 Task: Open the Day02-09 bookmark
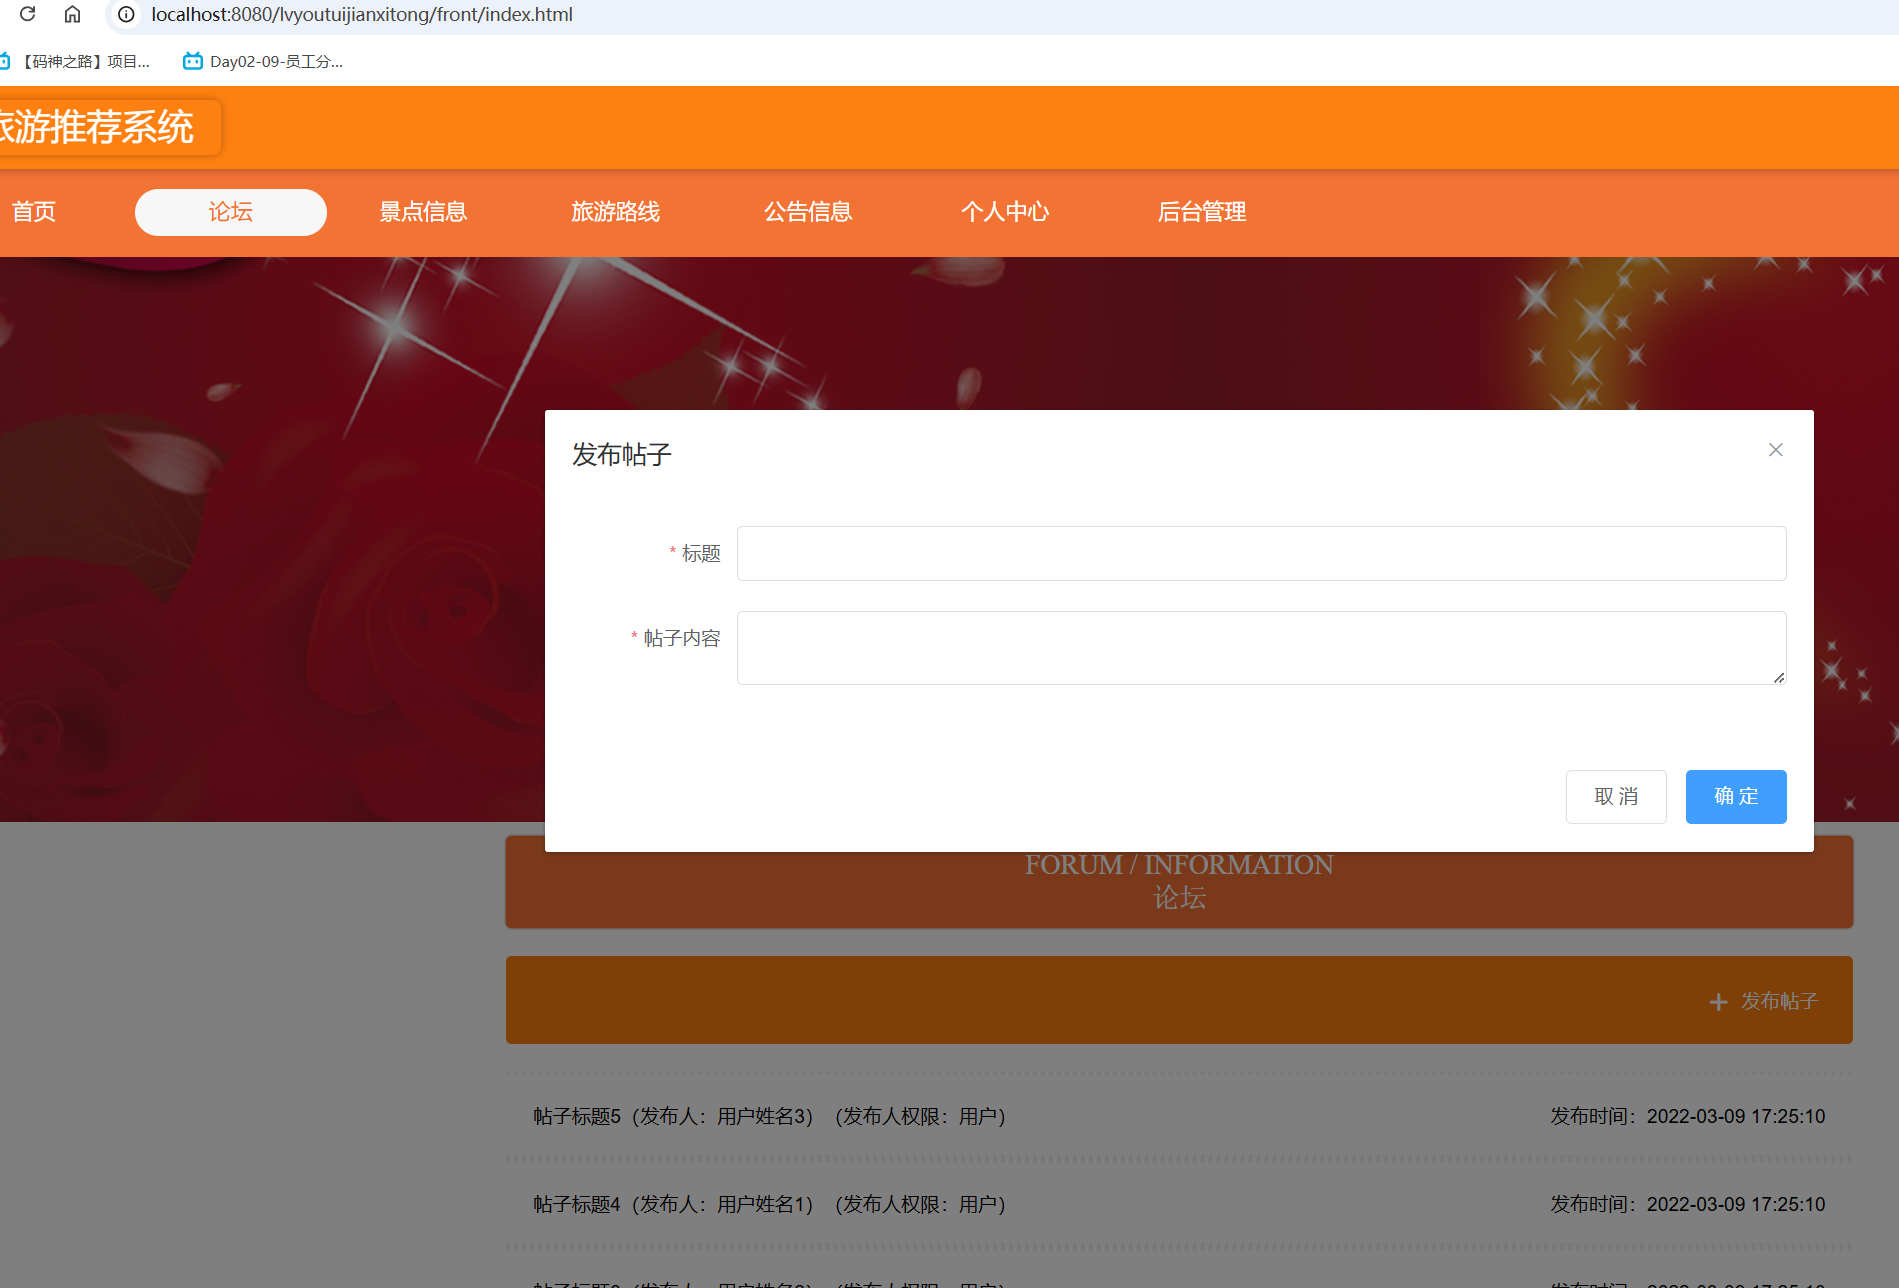pyautogui.click(x=263, y=62)
